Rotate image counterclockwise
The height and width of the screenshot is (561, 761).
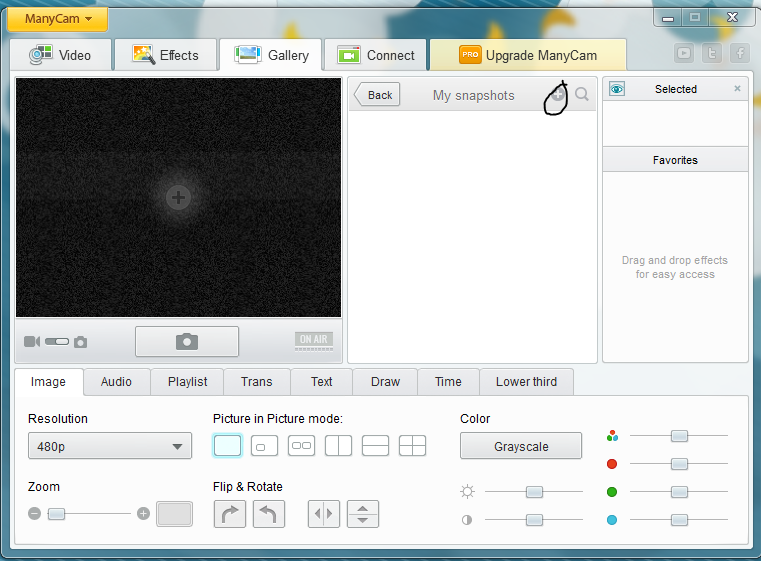(269, 514)
